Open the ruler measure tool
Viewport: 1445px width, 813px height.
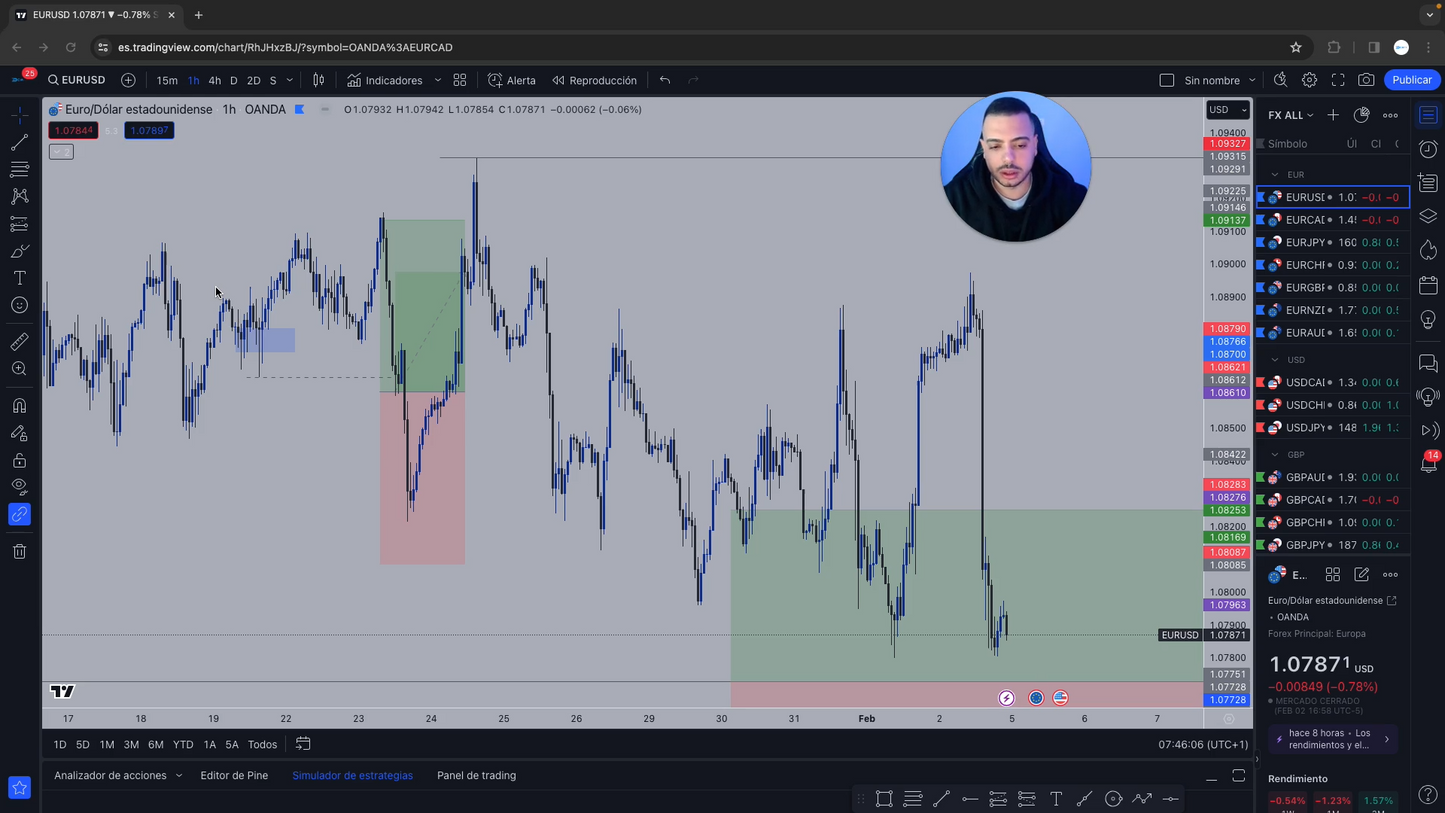click(x=19, y=342)
